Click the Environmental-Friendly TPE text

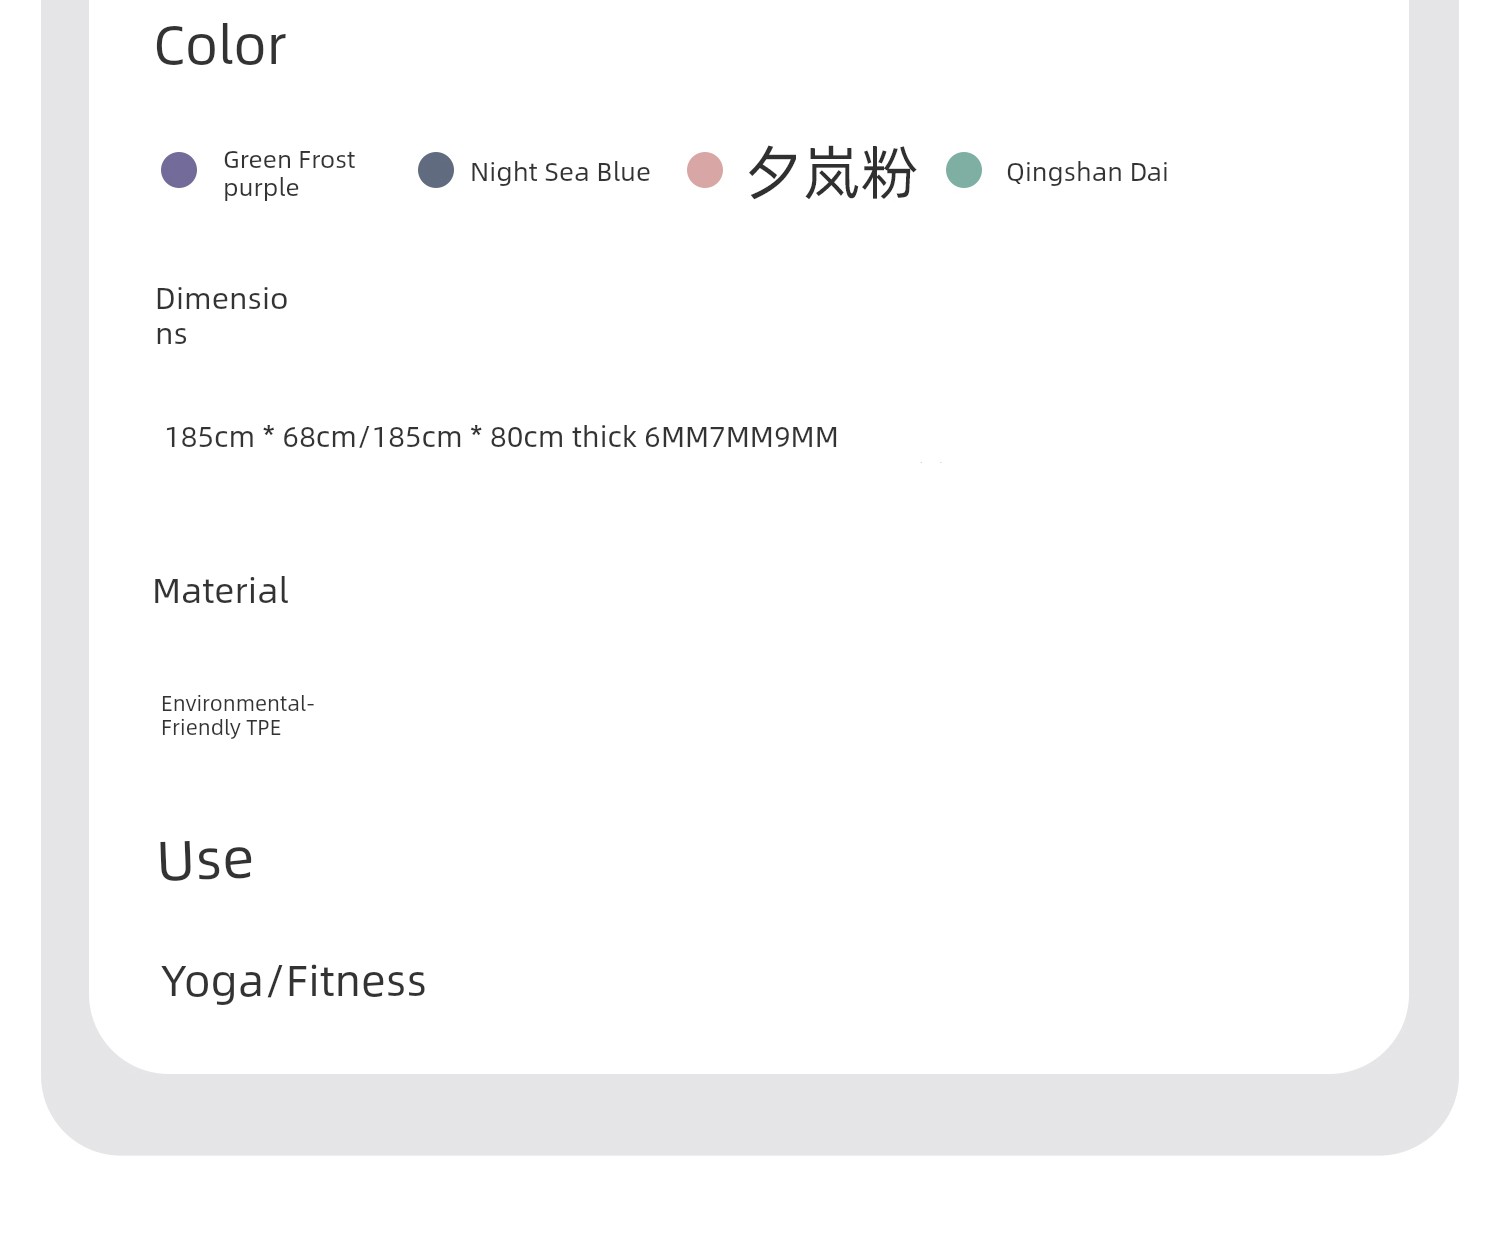point(238,716)
